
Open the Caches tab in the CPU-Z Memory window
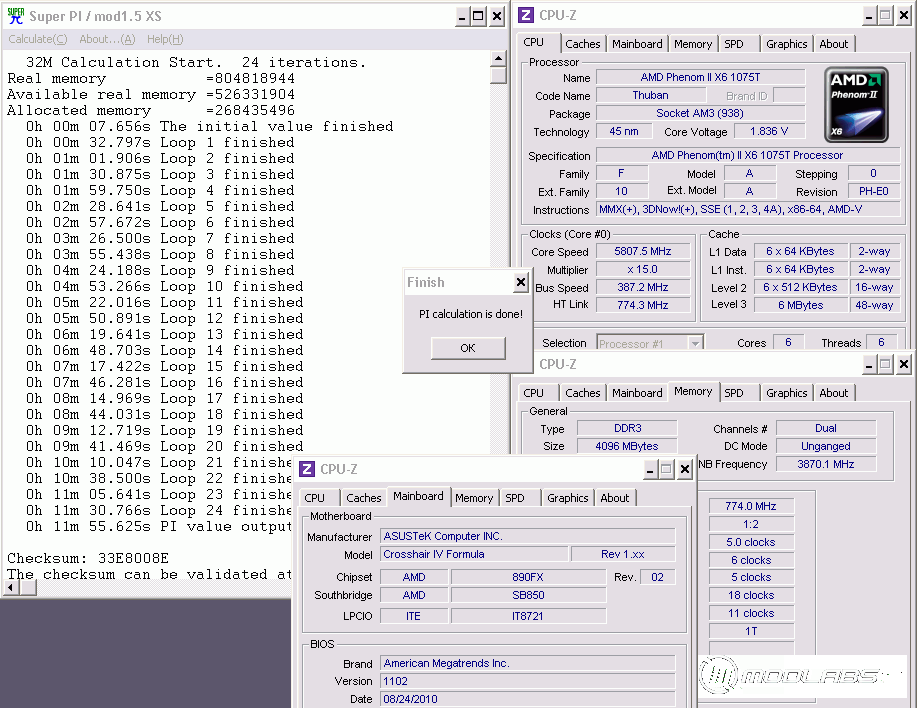[x=582, y=393]
